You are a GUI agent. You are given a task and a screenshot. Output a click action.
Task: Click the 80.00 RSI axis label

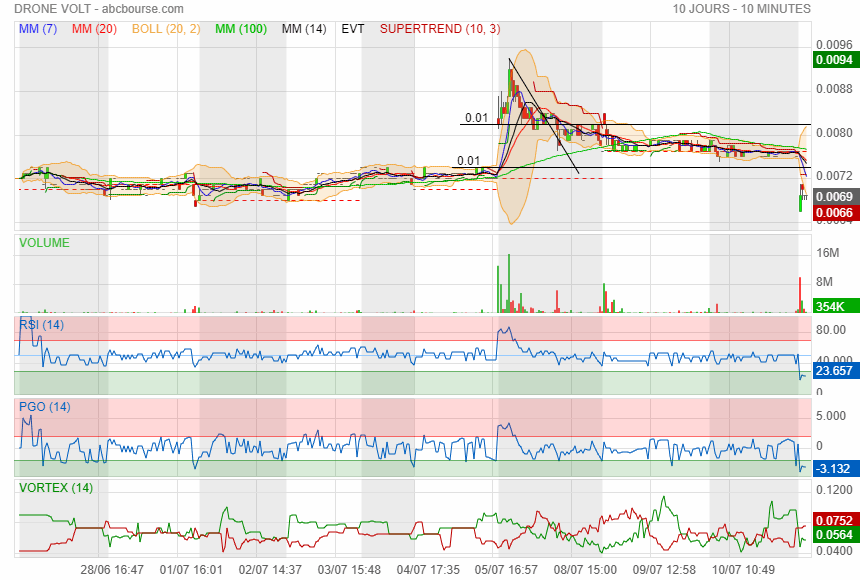[830, 329]
